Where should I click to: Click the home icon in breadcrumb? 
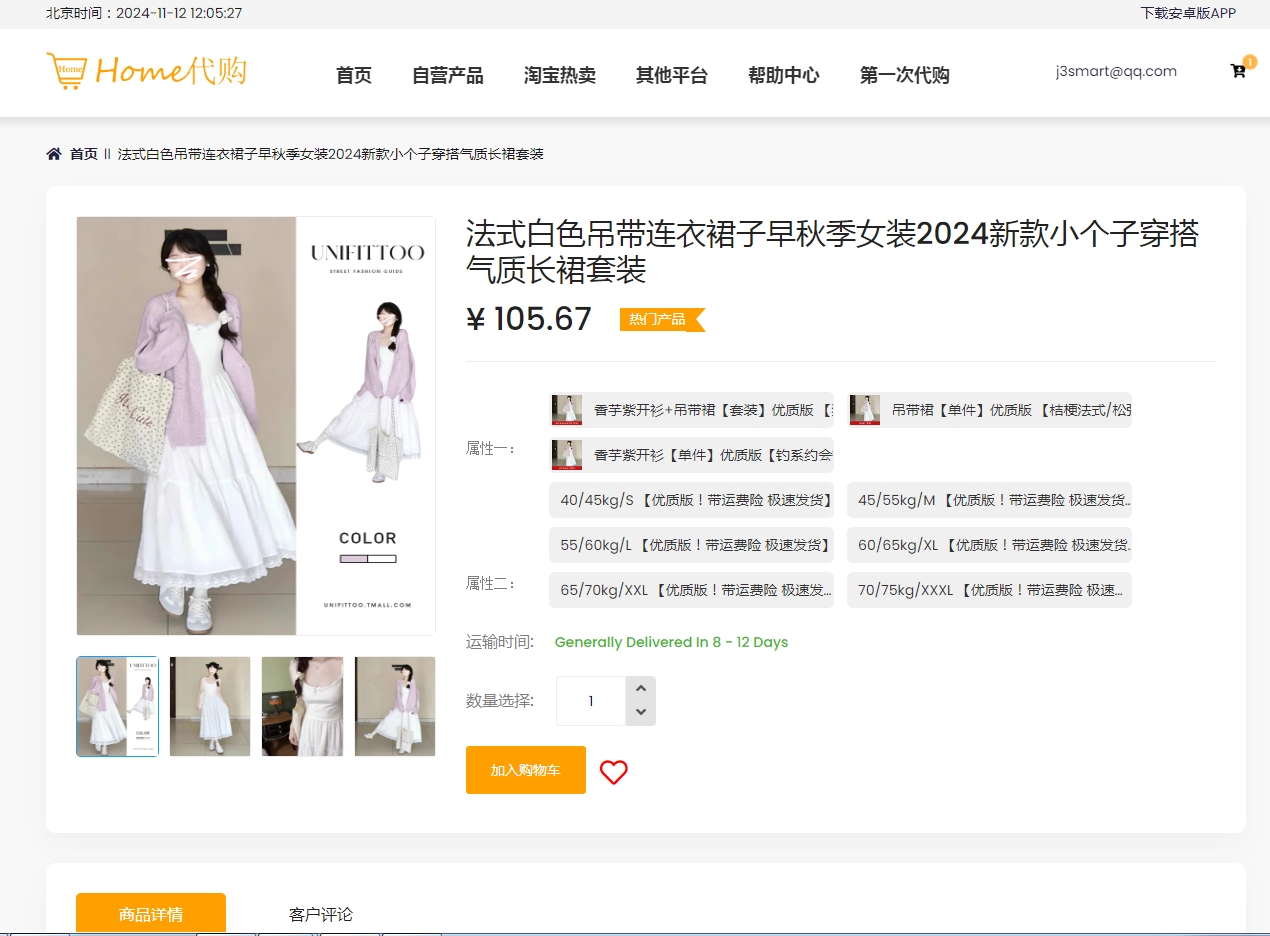[x=54, y=154]
